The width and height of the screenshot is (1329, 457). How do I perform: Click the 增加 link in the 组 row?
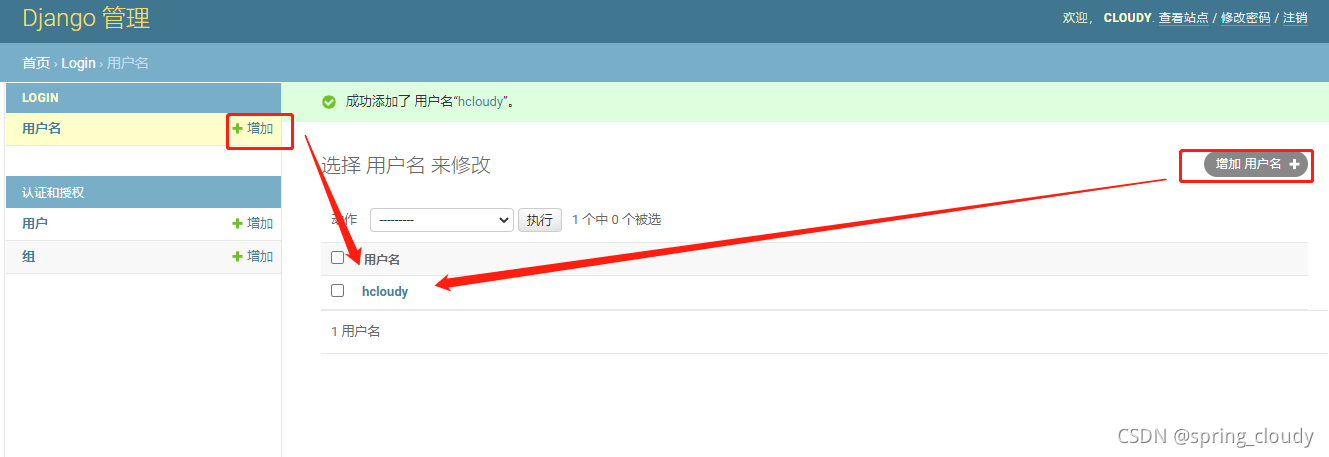(x=253, y=256)
